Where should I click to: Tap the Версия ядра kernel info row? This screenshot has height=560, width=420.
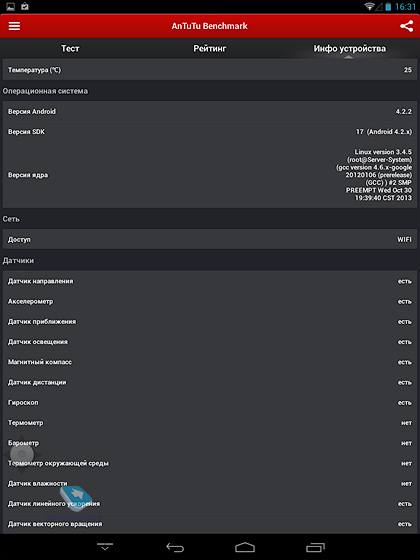pyautogui.click(x=210, y=175)
